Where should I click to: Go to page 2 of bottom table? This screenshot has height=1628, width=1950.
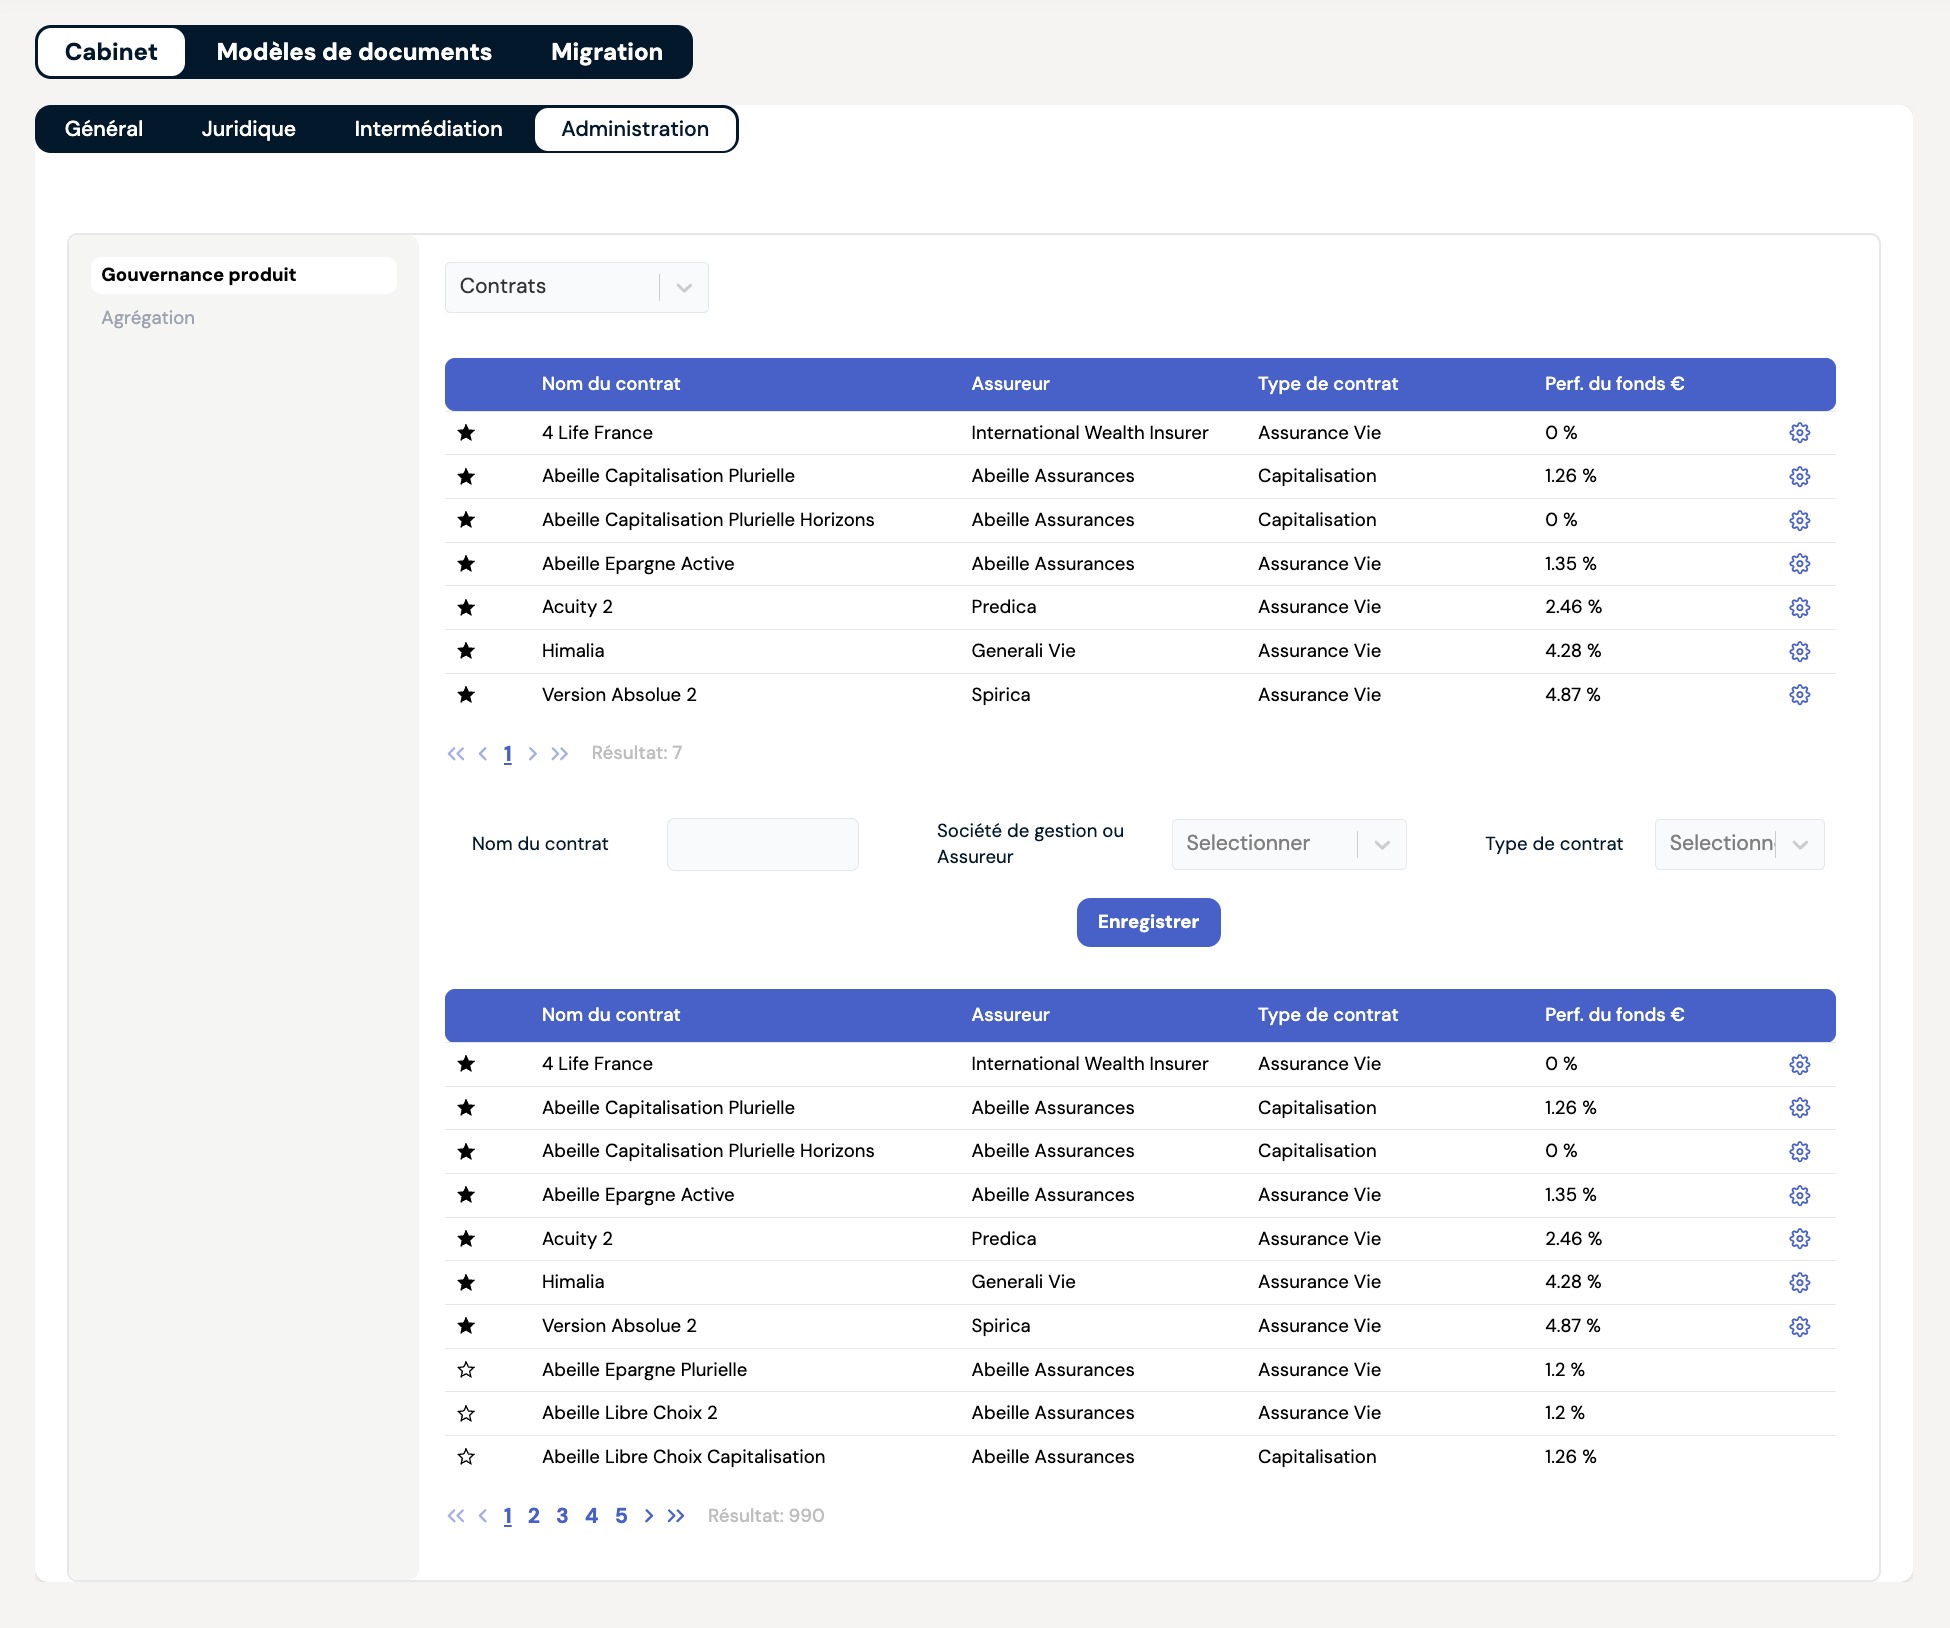point(534,1516)
